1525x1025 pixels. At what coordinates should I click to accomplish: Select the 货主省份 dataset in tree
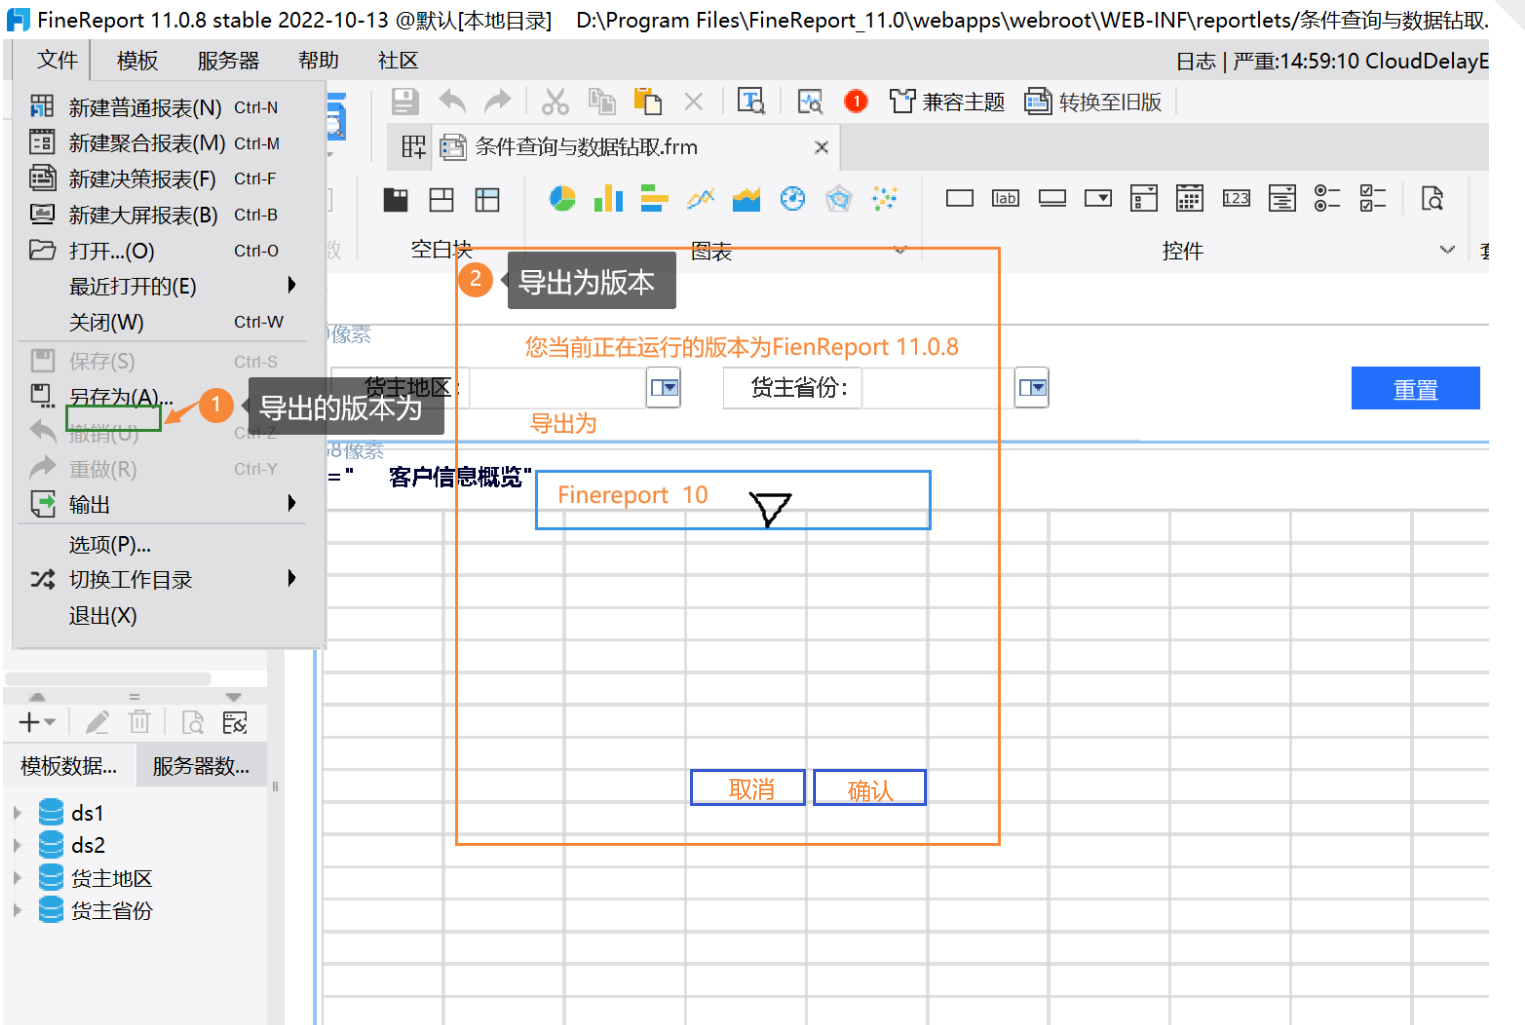click(x=111, y=910)
